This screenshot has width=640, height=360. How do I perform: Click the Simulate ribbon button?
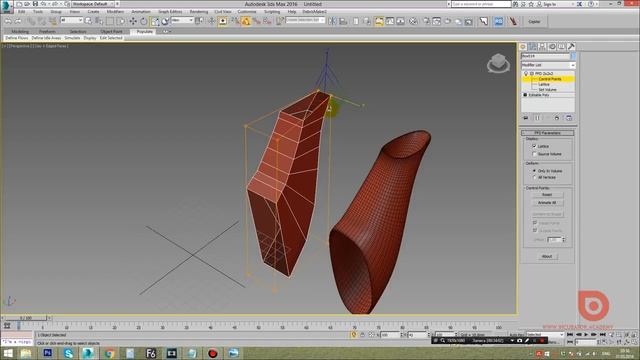click(x=72, y=38)
